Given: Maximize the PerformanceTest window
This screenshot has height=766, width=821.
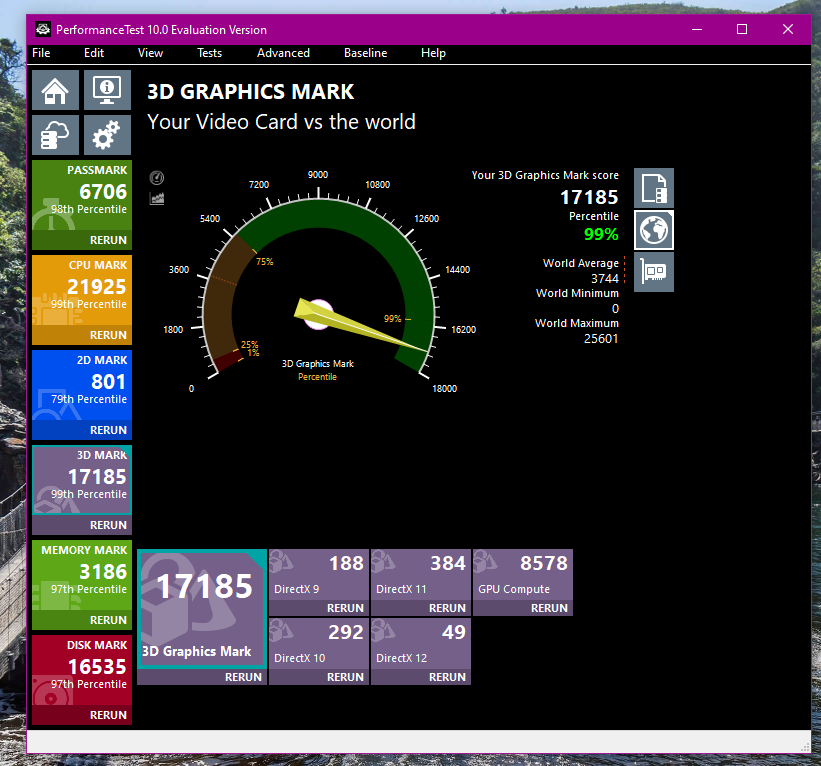Looking at the screenshot, I should click(x=742, y=29).
